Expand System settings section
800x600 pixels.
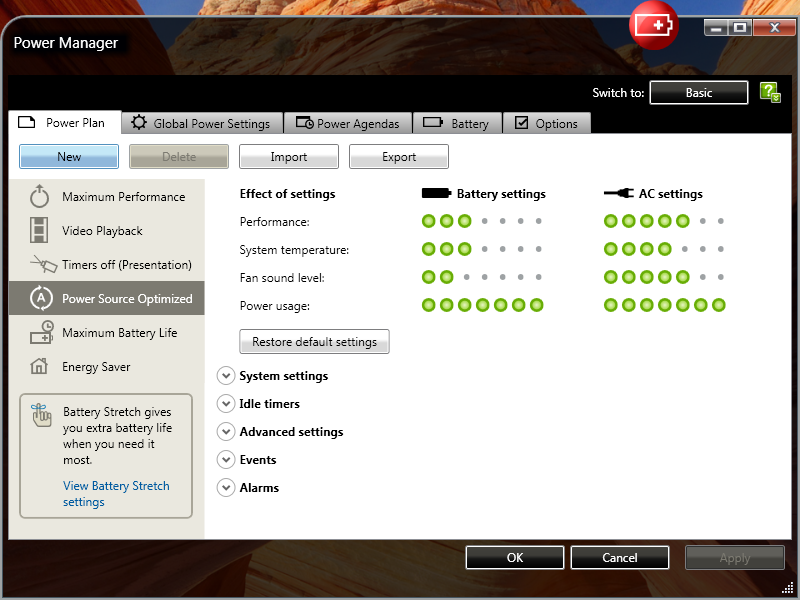225,376
